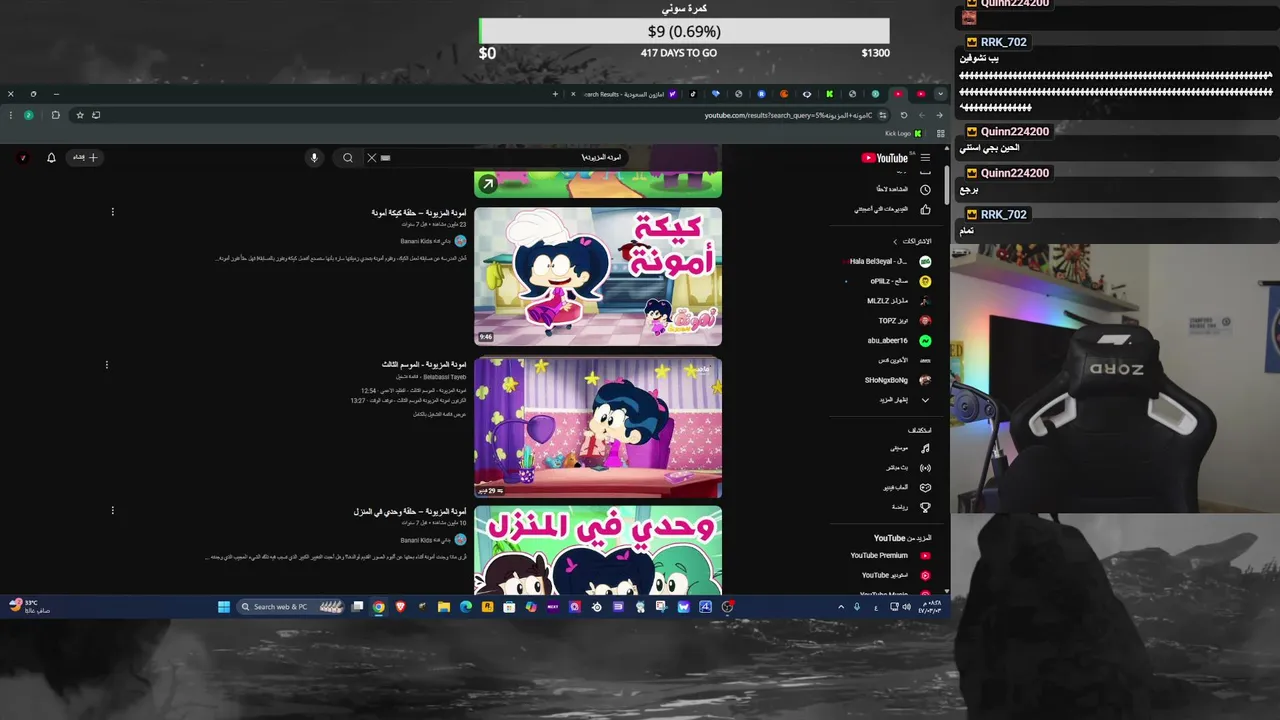Open options menu for alone-at-home video
This screenshot has width=1280, height=720.
pyautogui.click(x=112, y=510)
